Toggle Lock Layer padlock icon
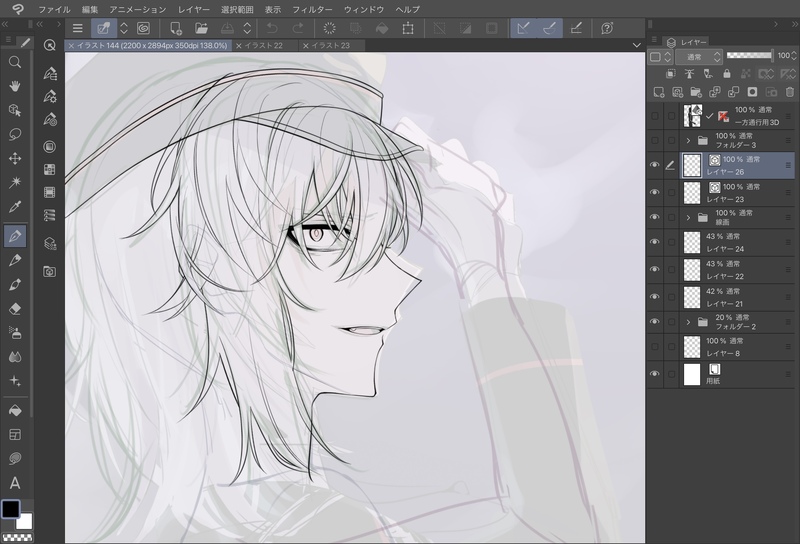Screen dimensions: 800x544 (727, 73)
